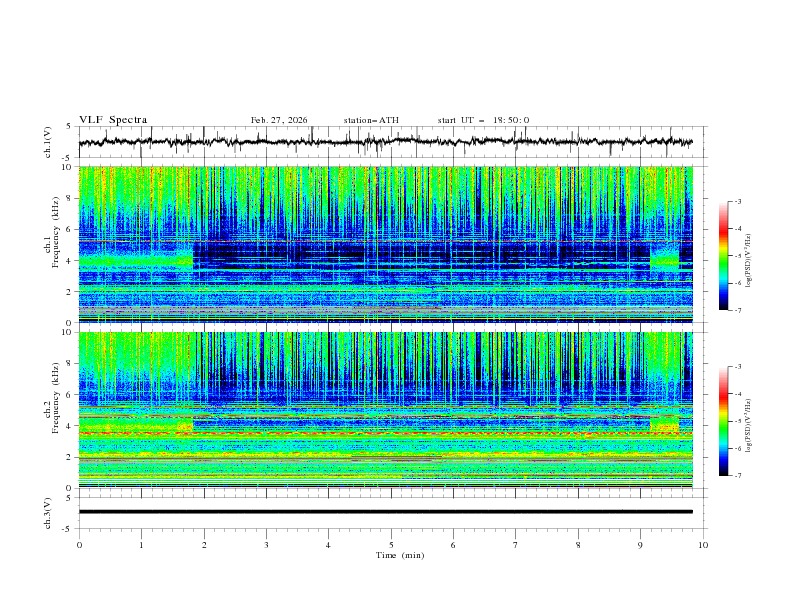Click the time-axis tick label "9"

pyautogui.click(x=640, y=545)
